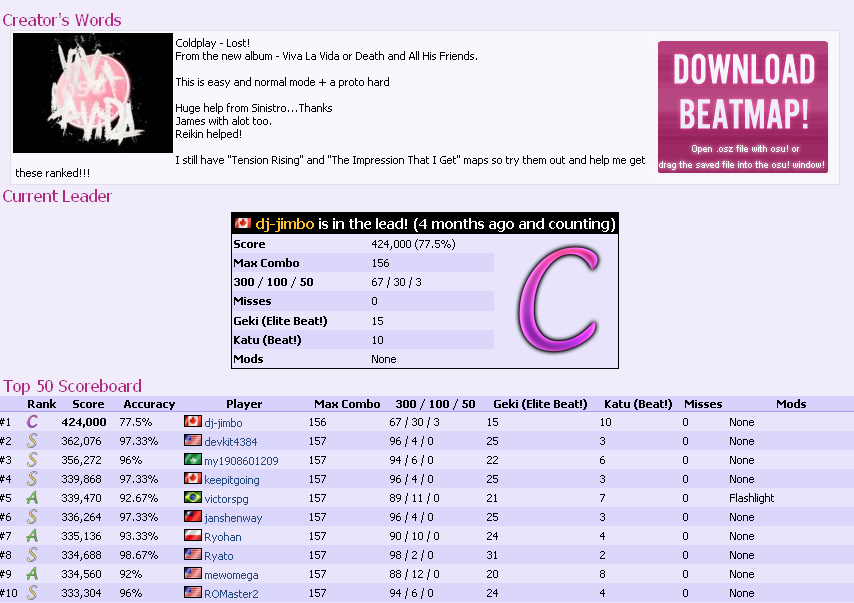Viewport: 854px width, 603px height.
Task: Visit Ryato's player profile
Action: coord(218,556)
